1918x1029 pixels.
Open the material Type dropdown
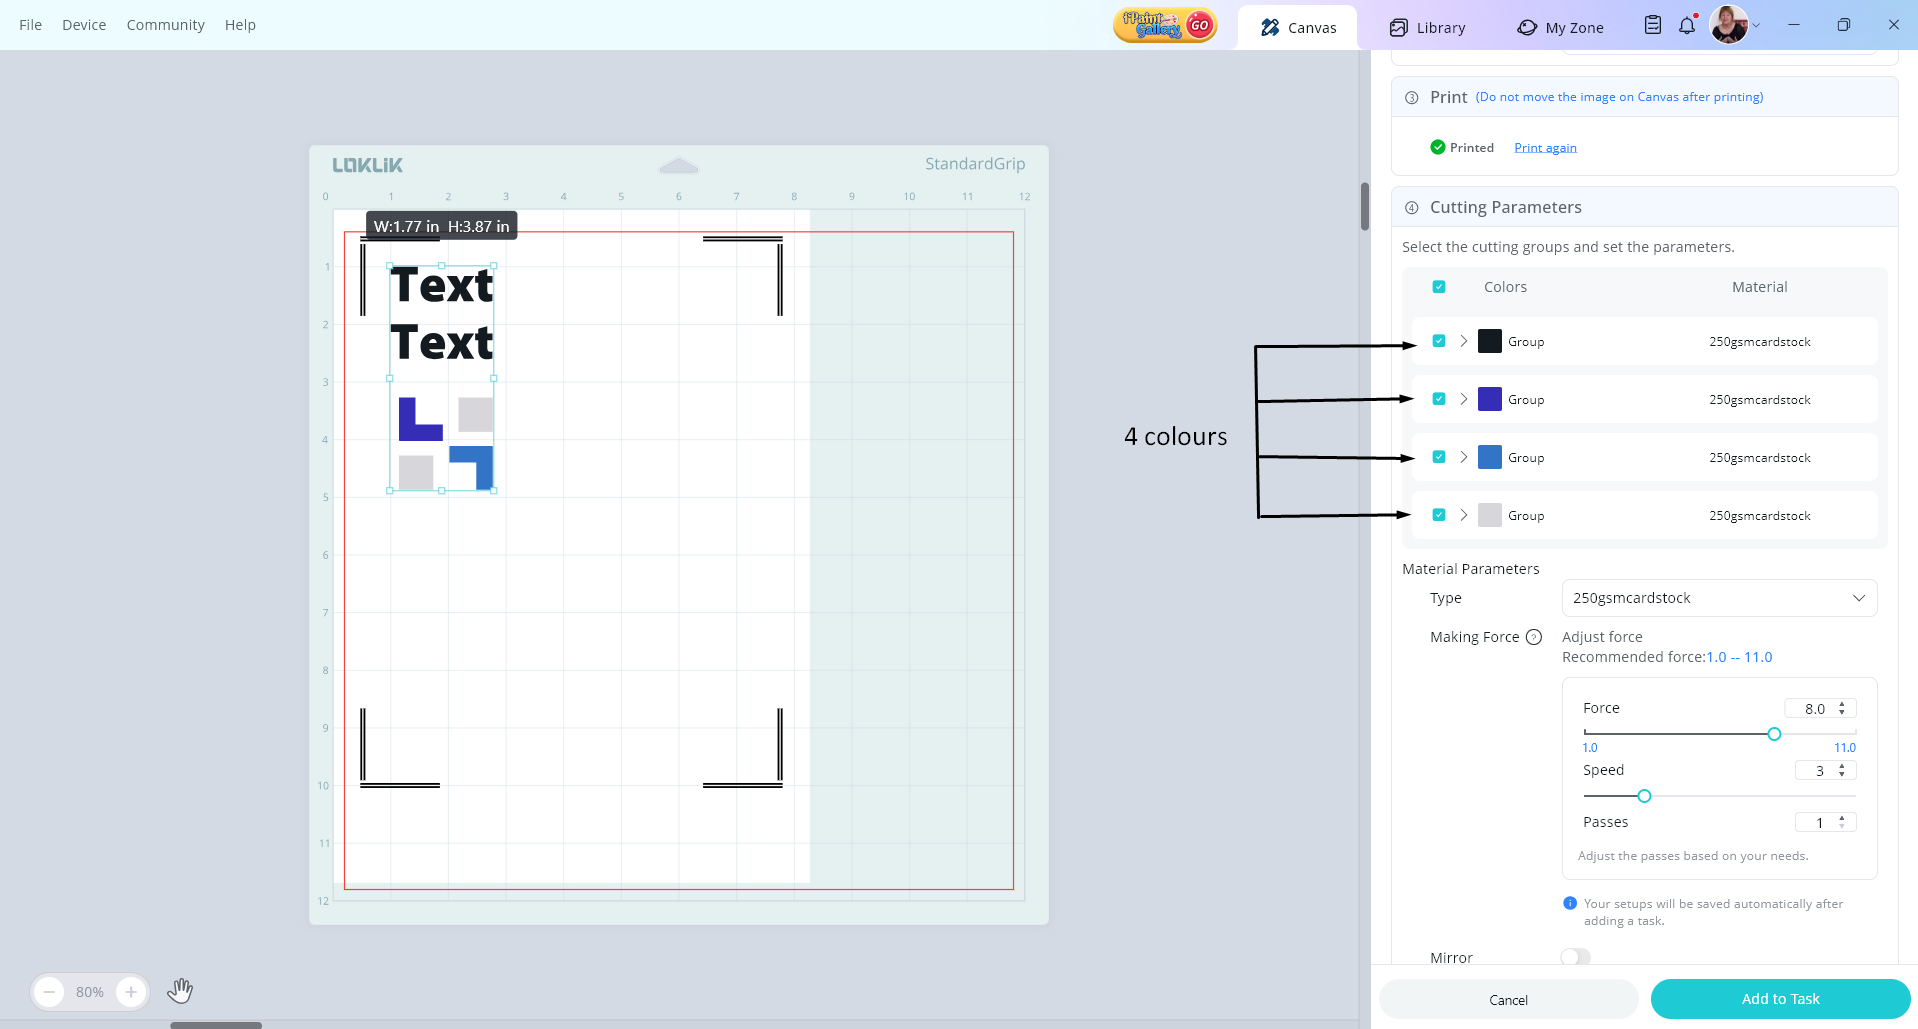[1718, 598]
